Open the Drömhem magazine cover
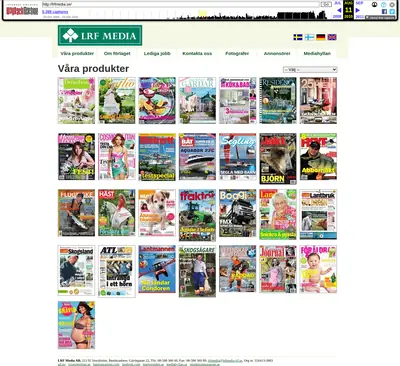 76,100
